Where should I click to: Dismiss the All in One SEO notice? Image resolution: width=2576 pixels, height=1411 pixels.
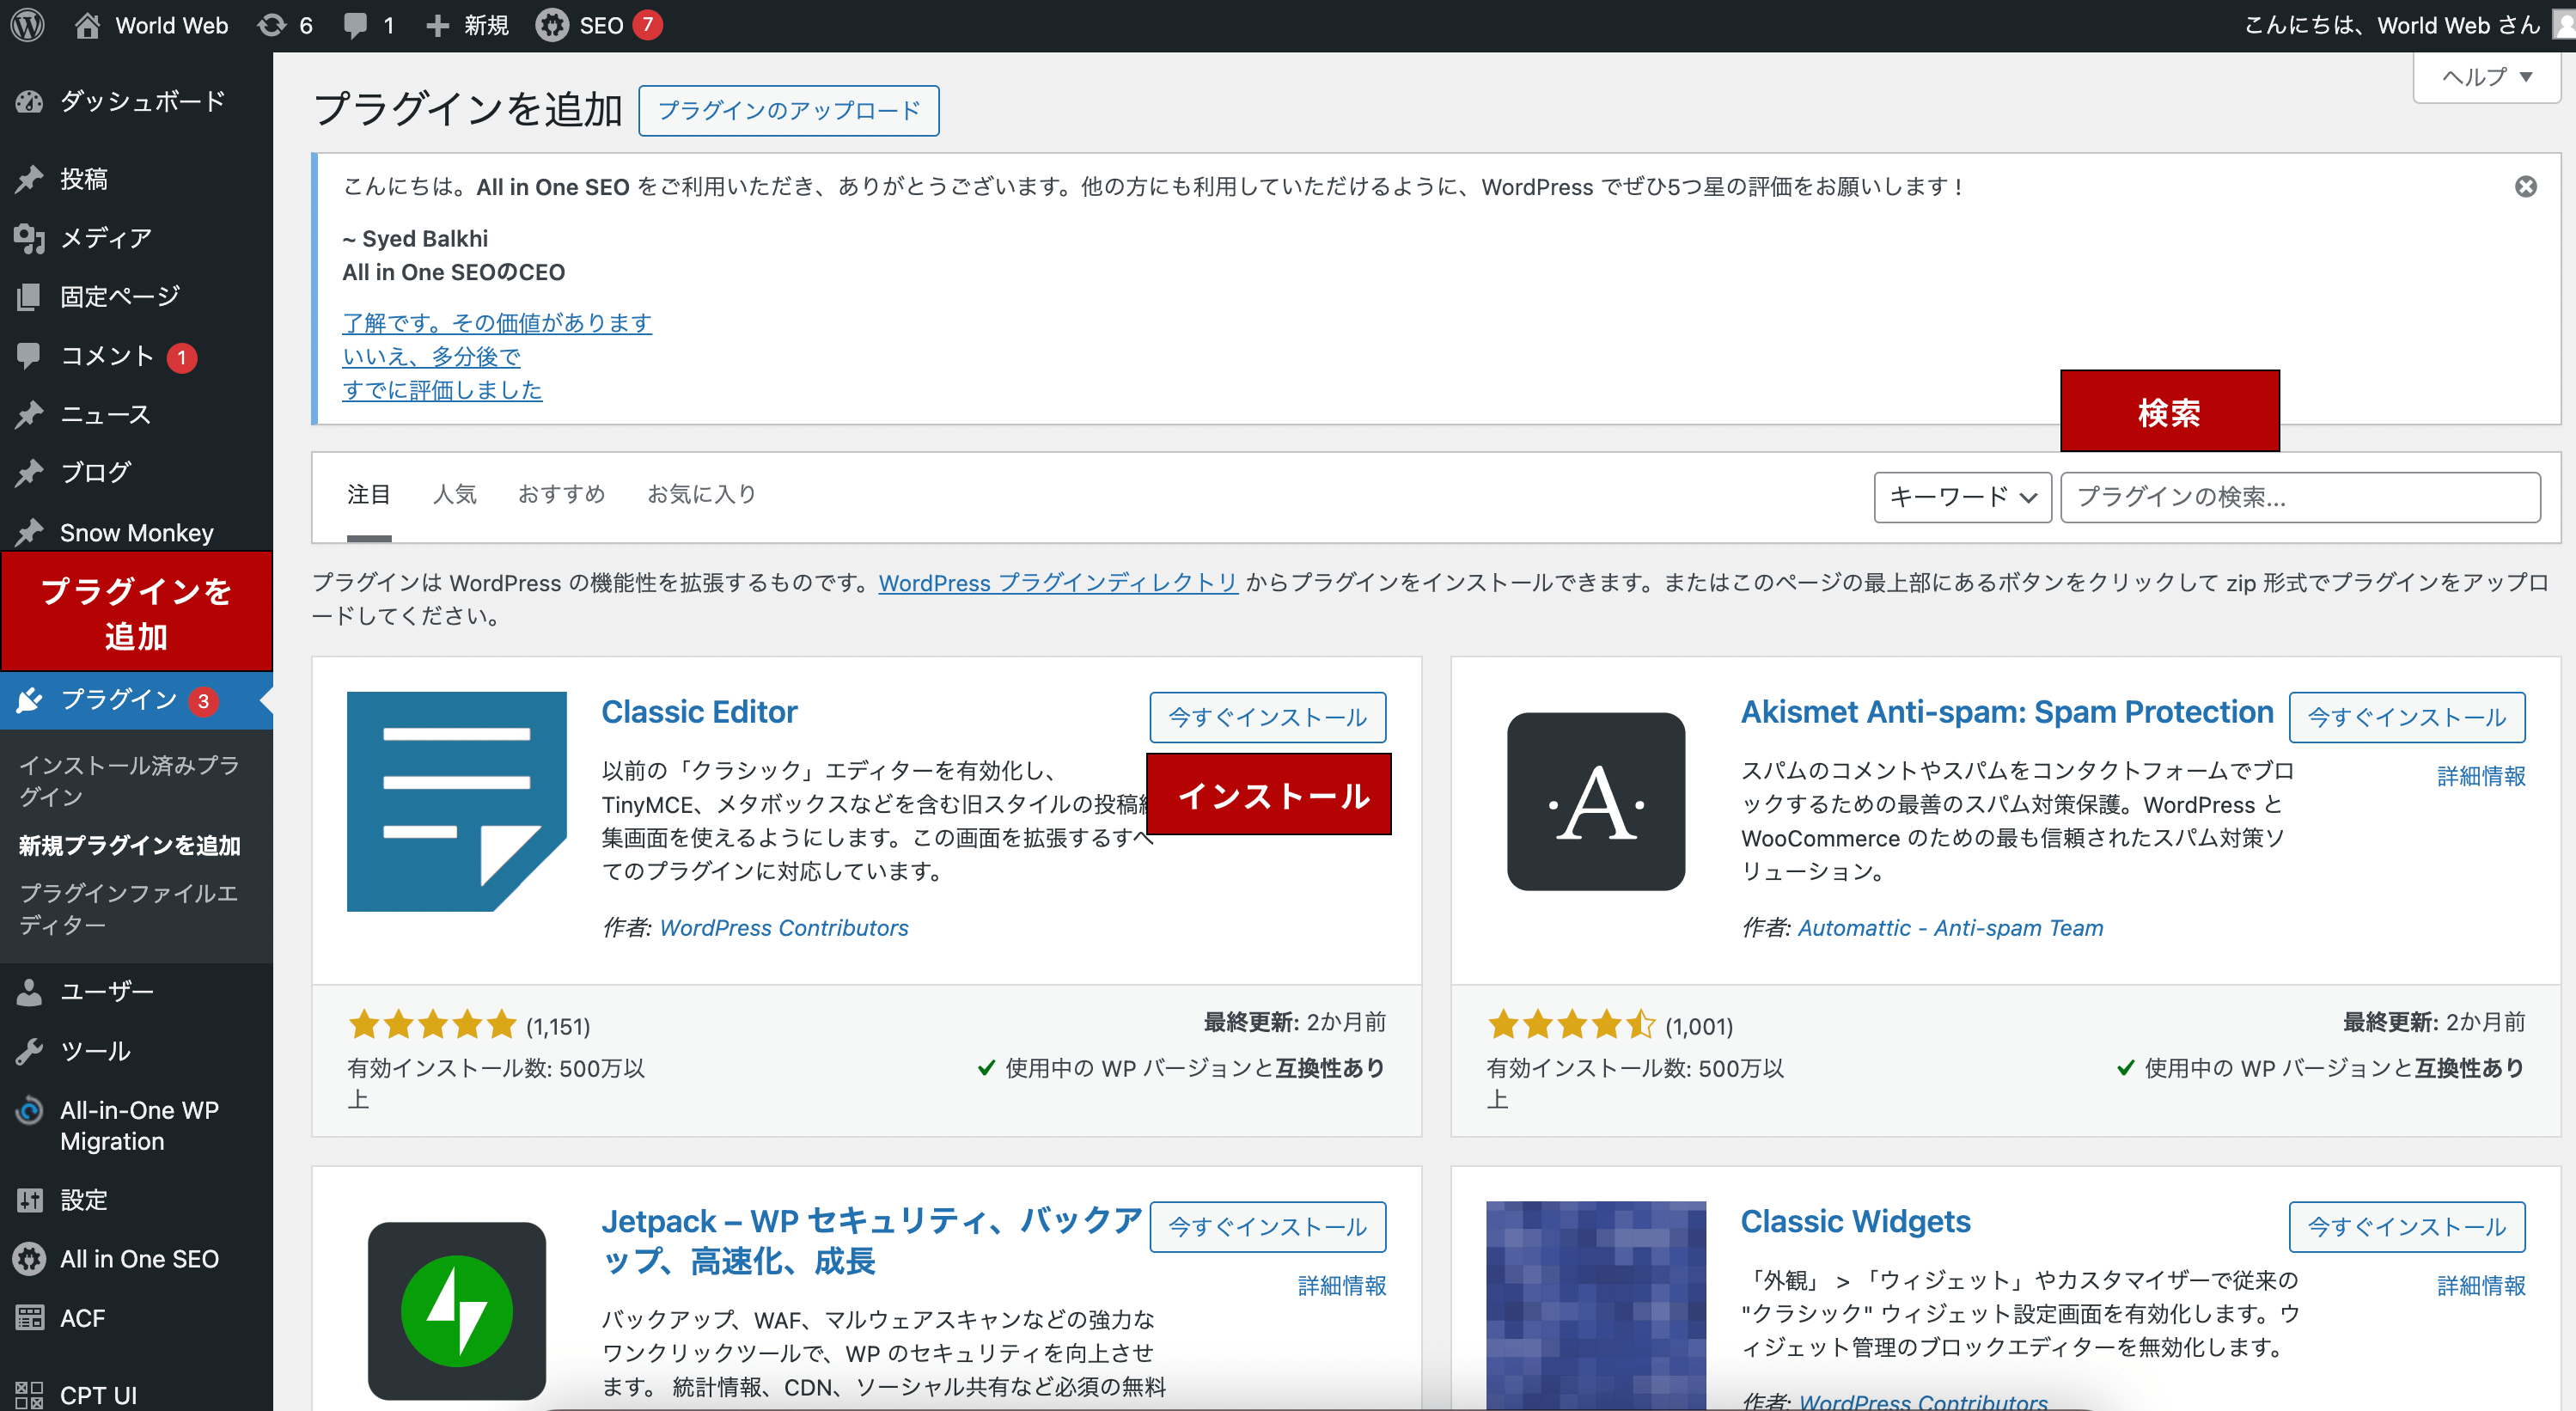[2525, 187]
